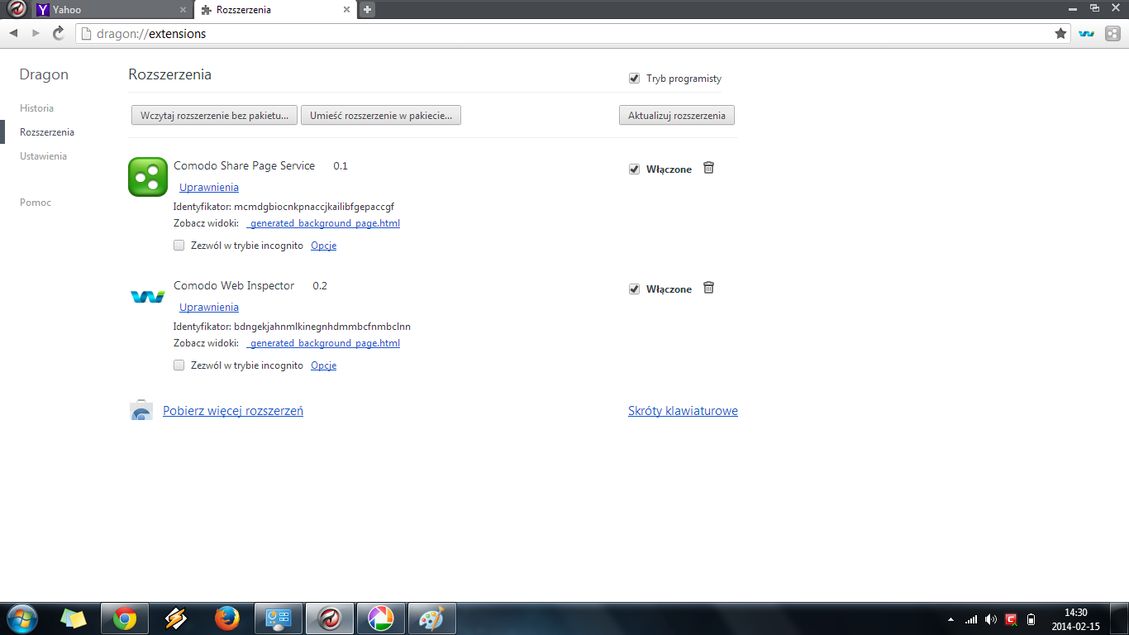Remove Comodo Web Inspector with trash icon

pyautogui.click(x=709, y=288)
